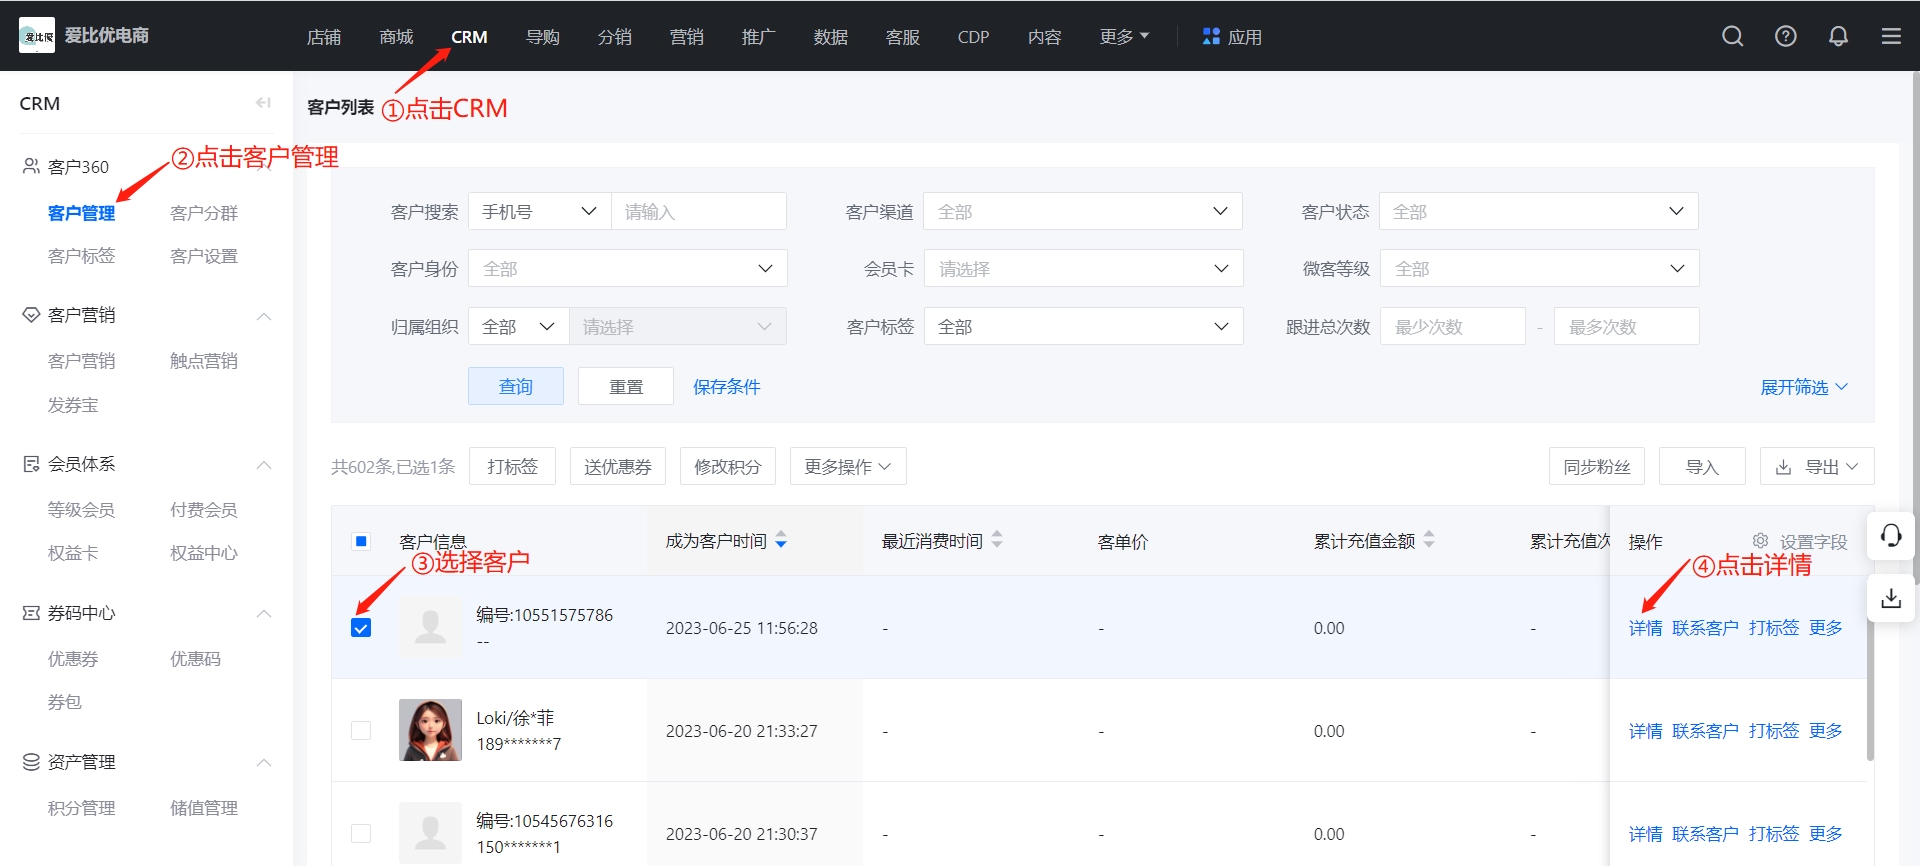Click the 同步粉丝 button

pyautogui.click(x=1597, y=466)
